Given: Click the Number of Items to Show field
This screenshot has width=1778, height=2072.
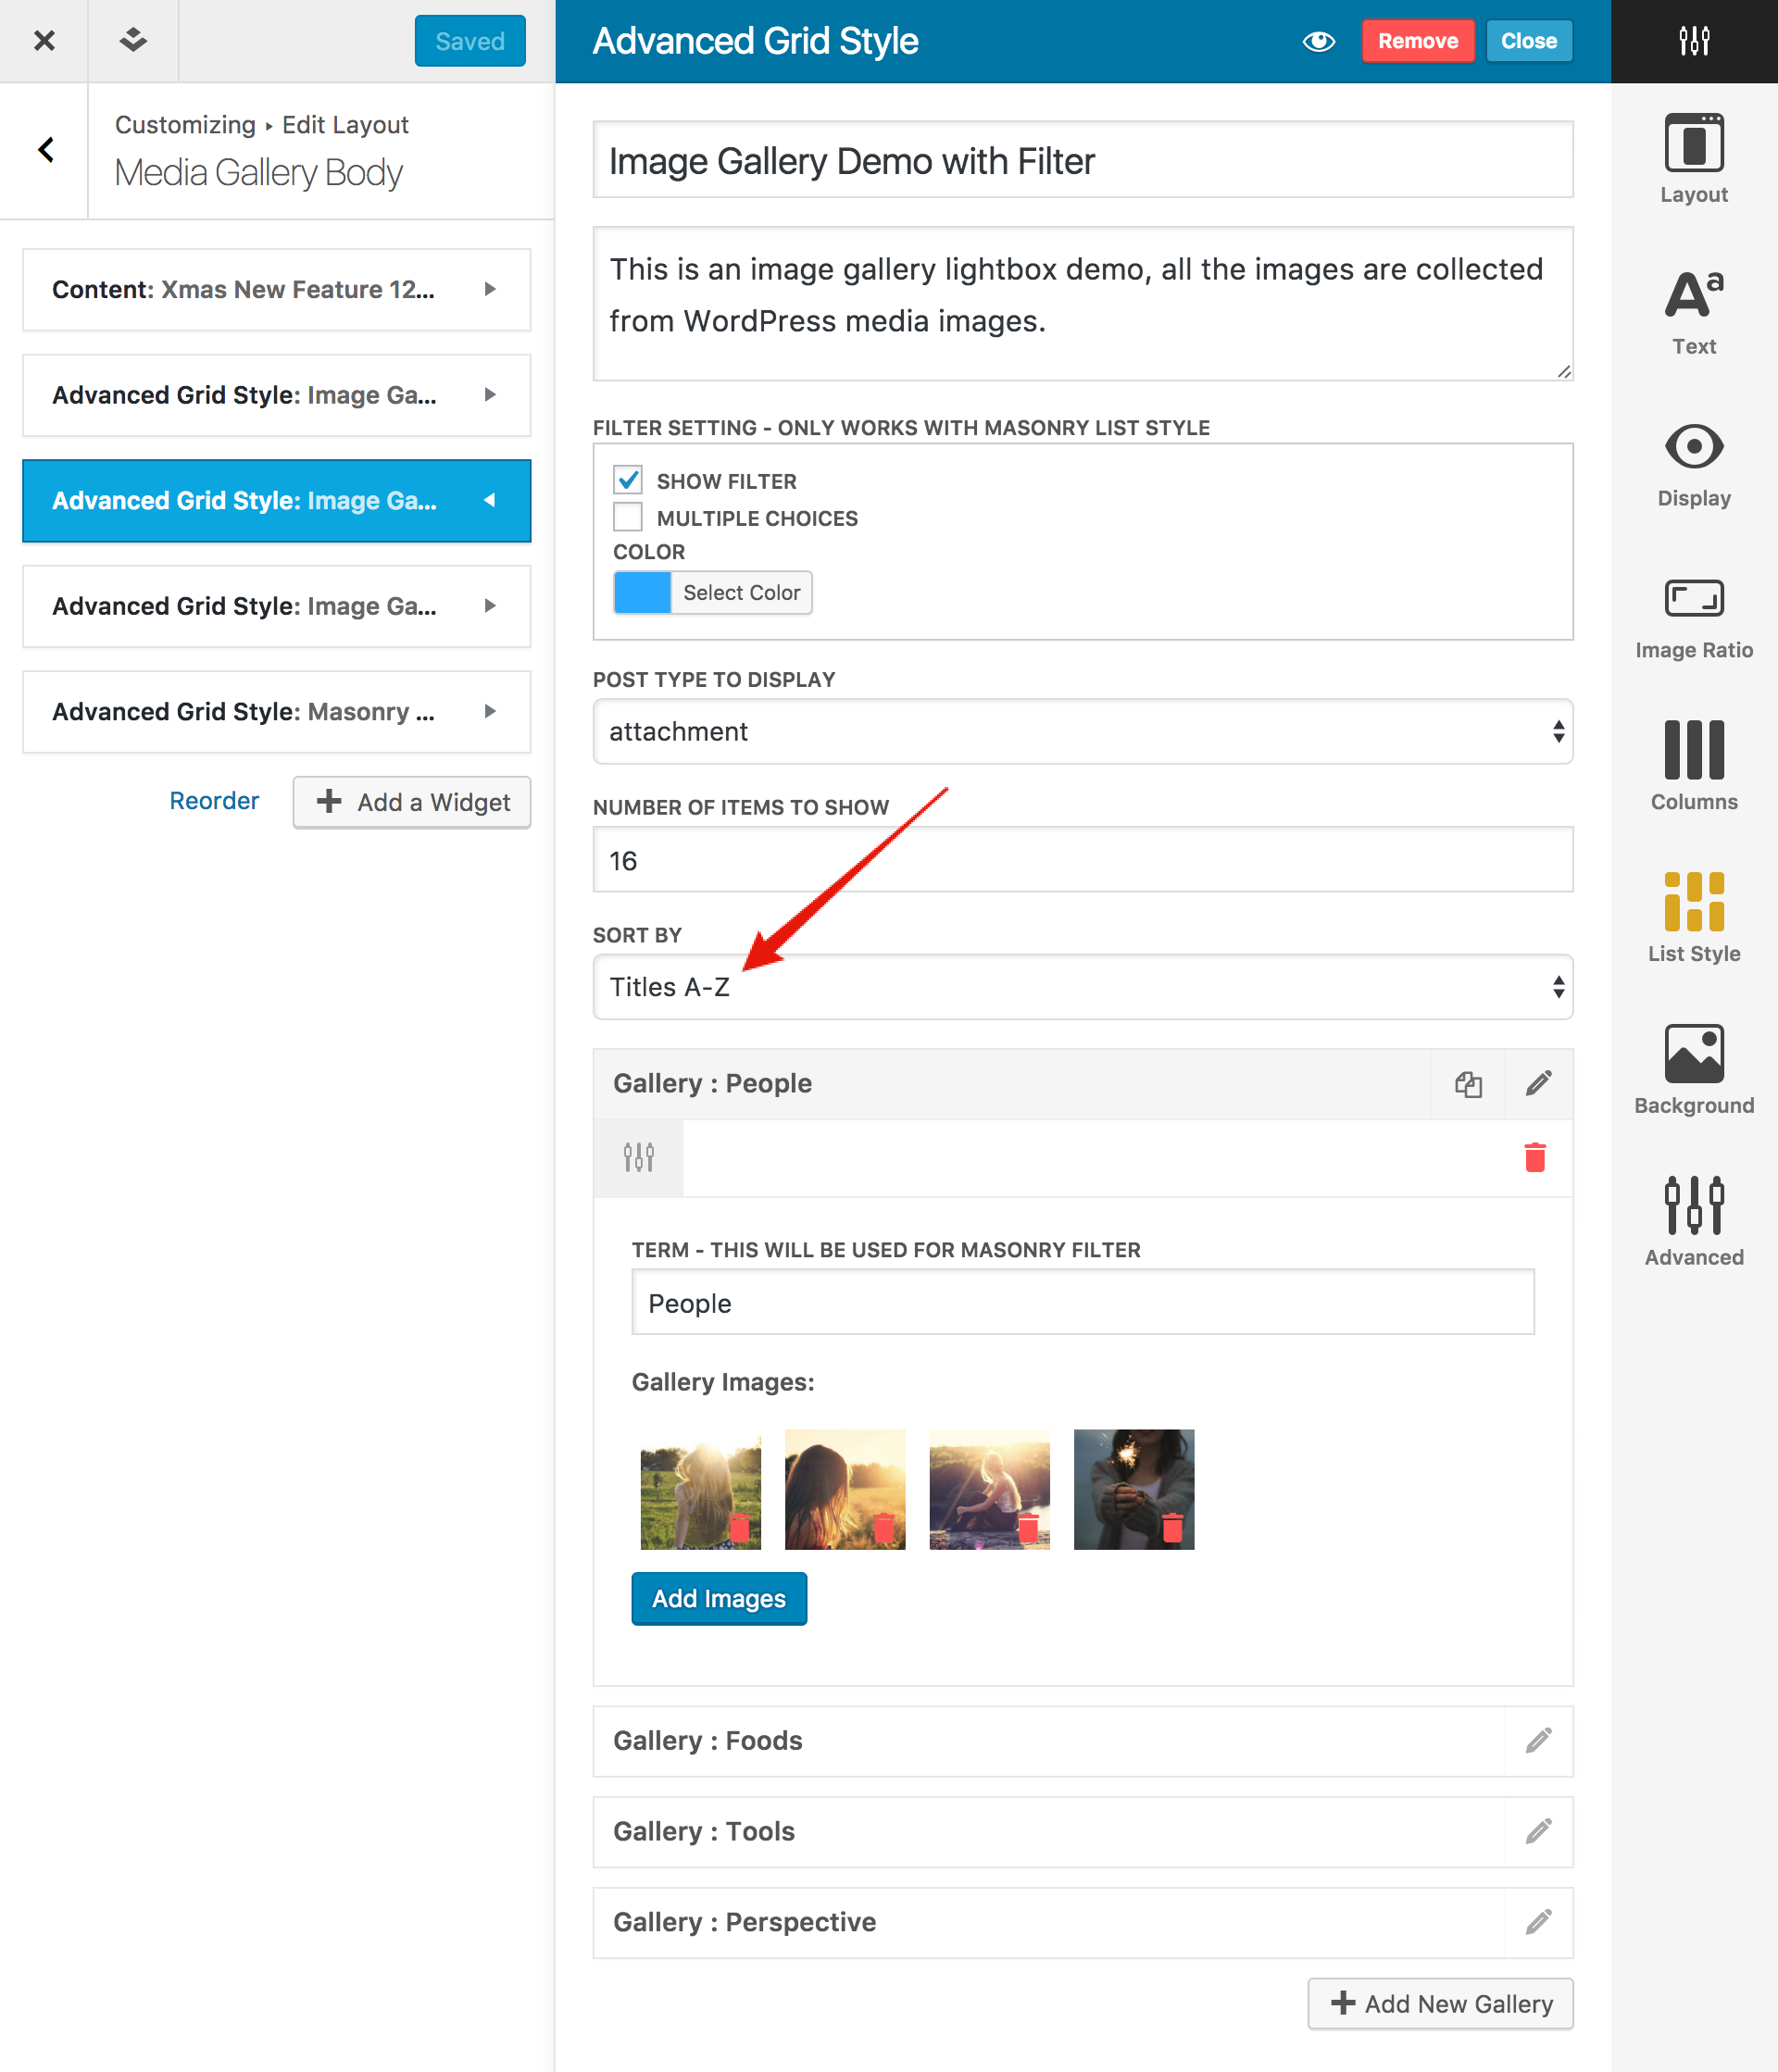Looking at the screenshot, I should pyautogui.click(x=1083, y=860).
